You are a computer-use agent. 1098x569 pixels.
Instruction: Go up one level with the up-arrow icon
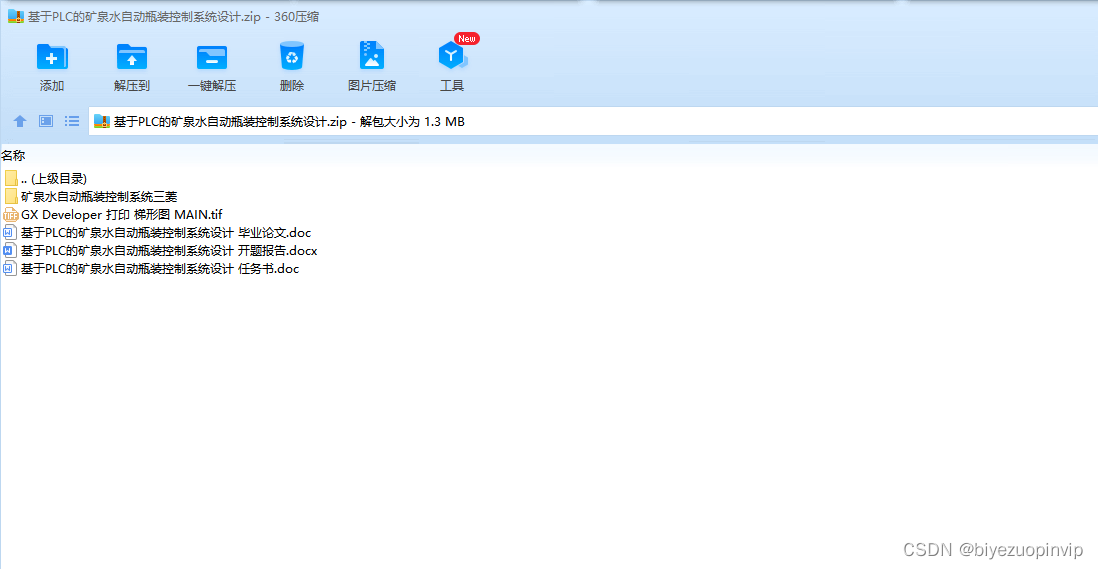coord(20,121)
